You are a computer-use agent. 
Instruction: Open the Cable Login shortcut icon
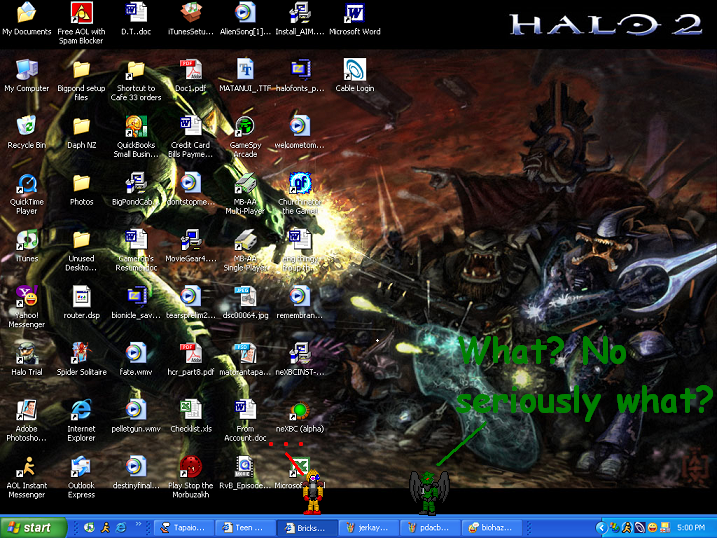click(355, 69)
